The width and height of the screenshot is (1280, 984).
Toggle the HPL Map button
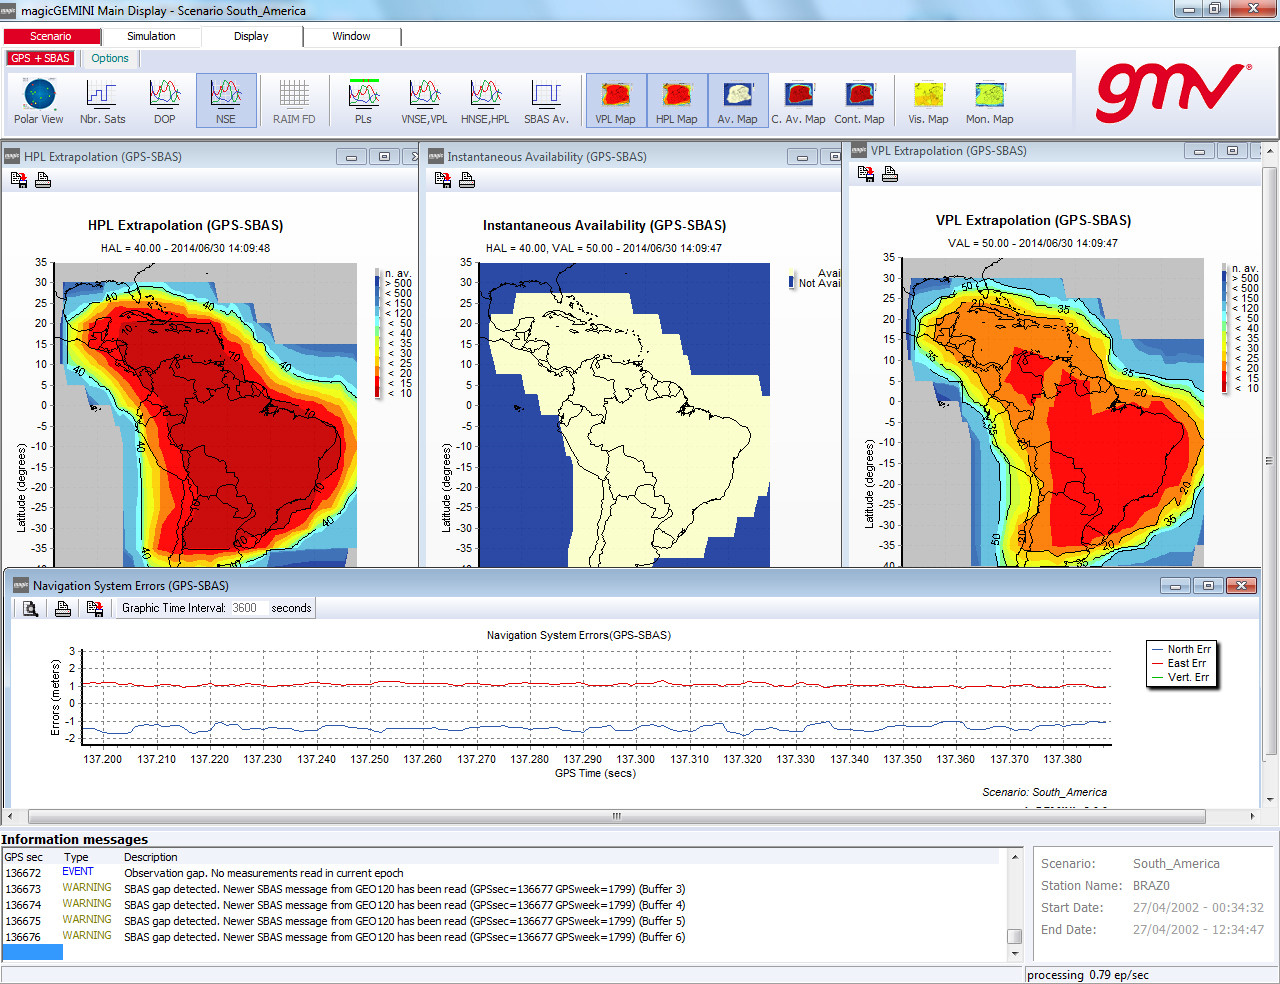point(677,101)
